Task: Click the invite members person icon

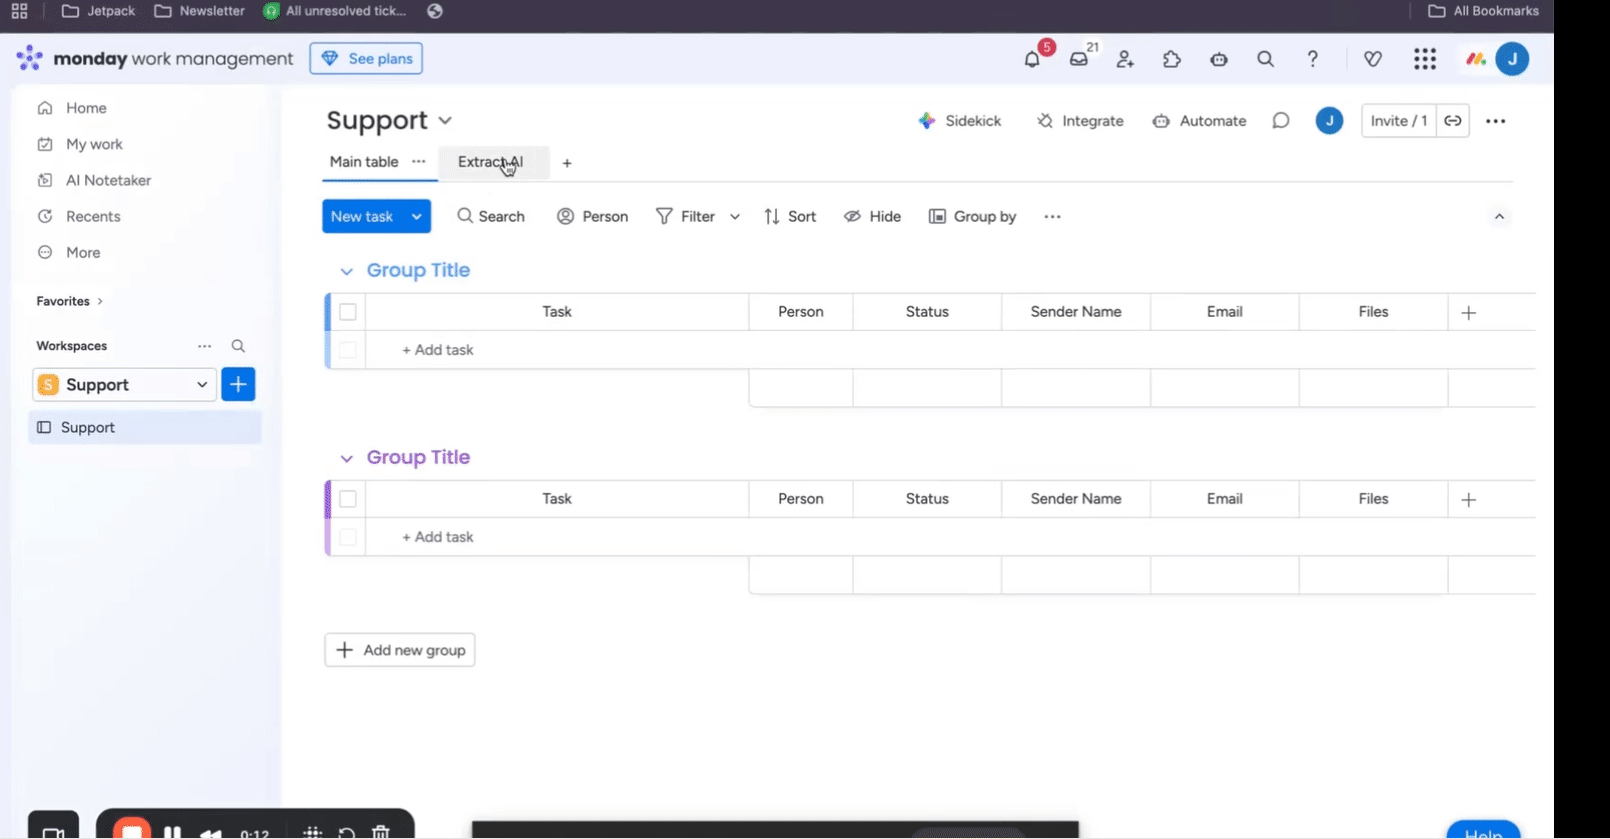Action: [1125, 60]
